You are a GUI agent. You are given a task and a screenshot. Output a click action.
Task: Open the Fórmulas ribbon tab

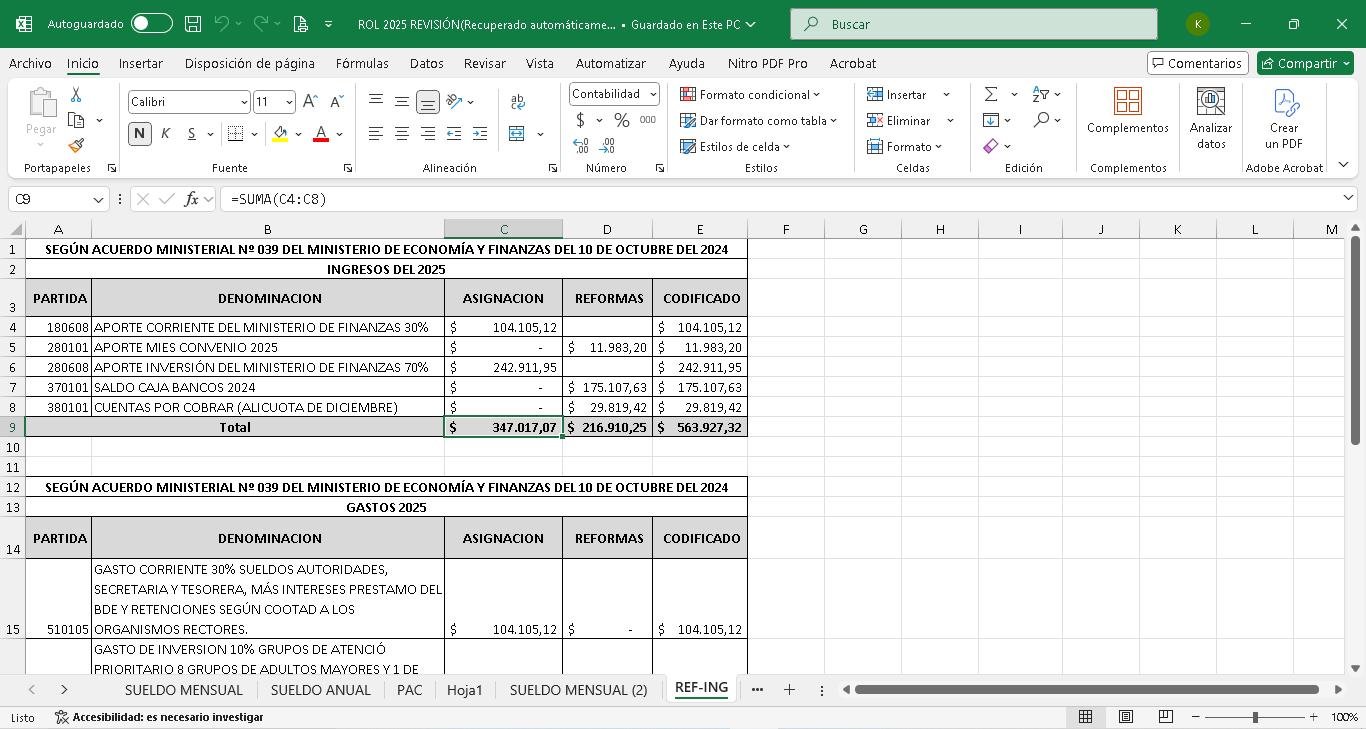point(362,63)
